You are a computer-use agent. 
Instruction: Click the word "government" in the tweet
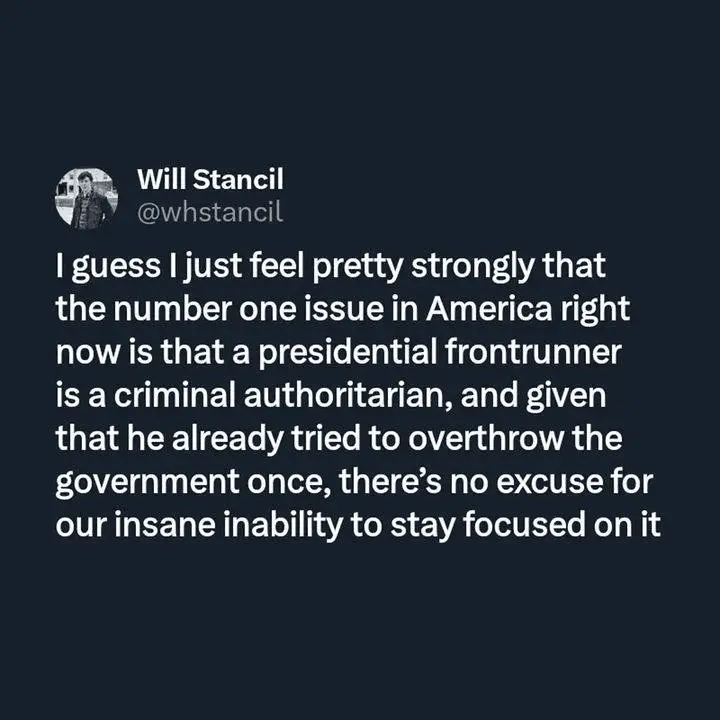coord(131,484)
